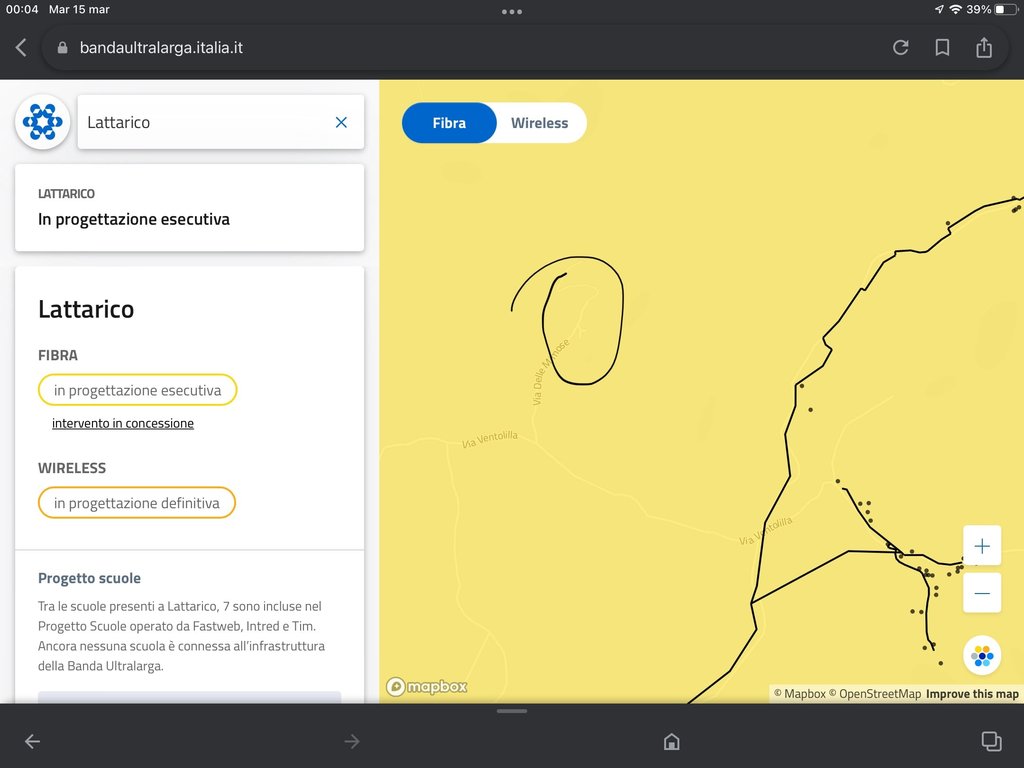Open the map legend colored dots button
The height and width of the screenshot is (768, 1024).
click(x=982, y=654)
